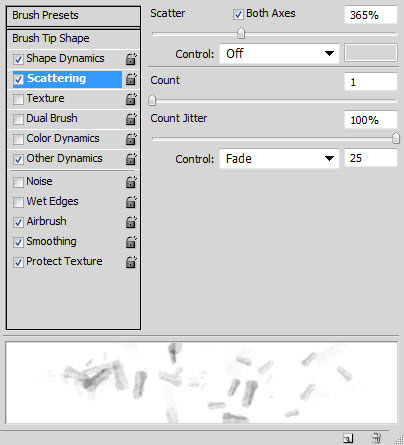Select the Other Dynamics label
404x445 pixels.
tap(64, 158)
